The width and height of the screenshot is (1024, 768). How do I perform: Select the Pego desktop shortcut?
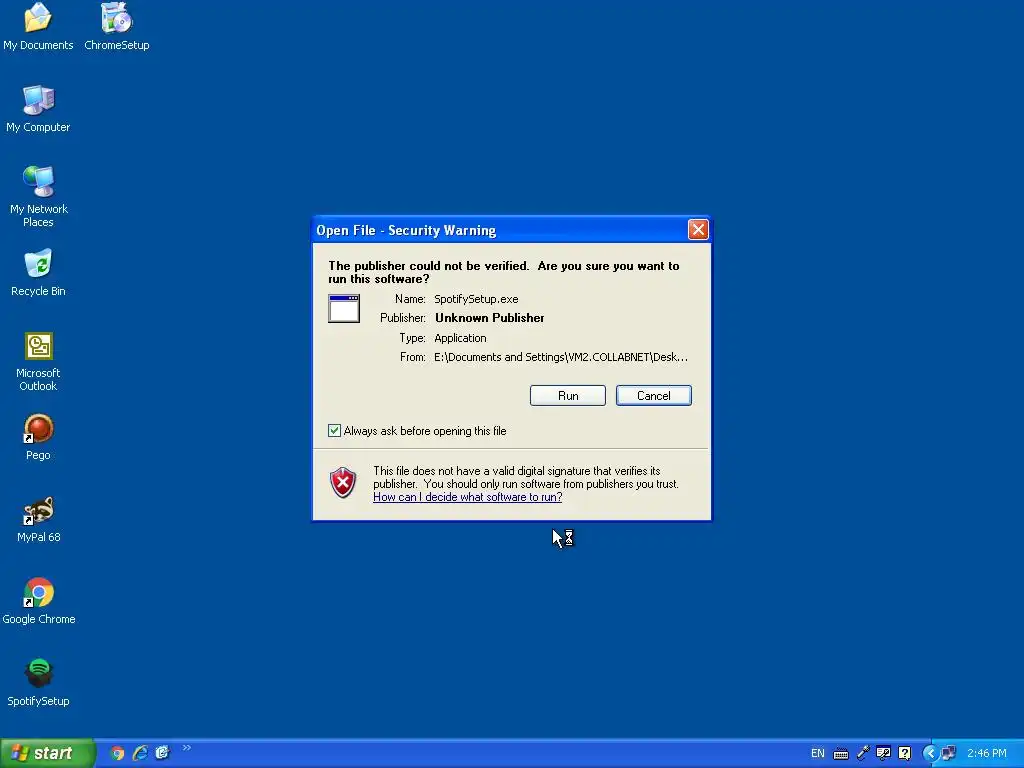click(38, 437)
